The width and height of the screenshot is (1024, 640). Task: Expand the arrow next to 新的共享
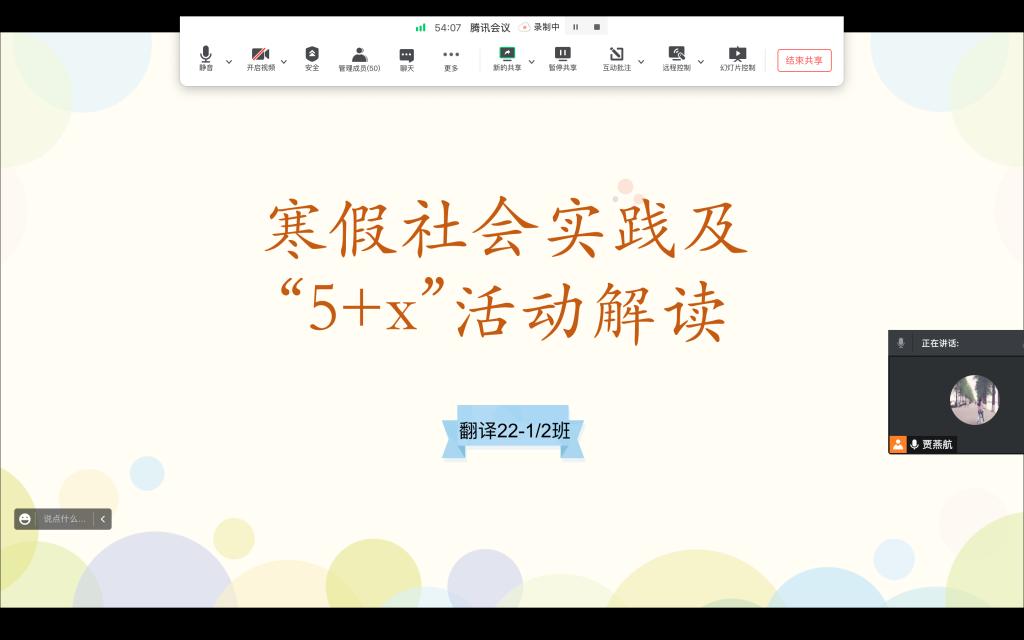coord(531,61)
